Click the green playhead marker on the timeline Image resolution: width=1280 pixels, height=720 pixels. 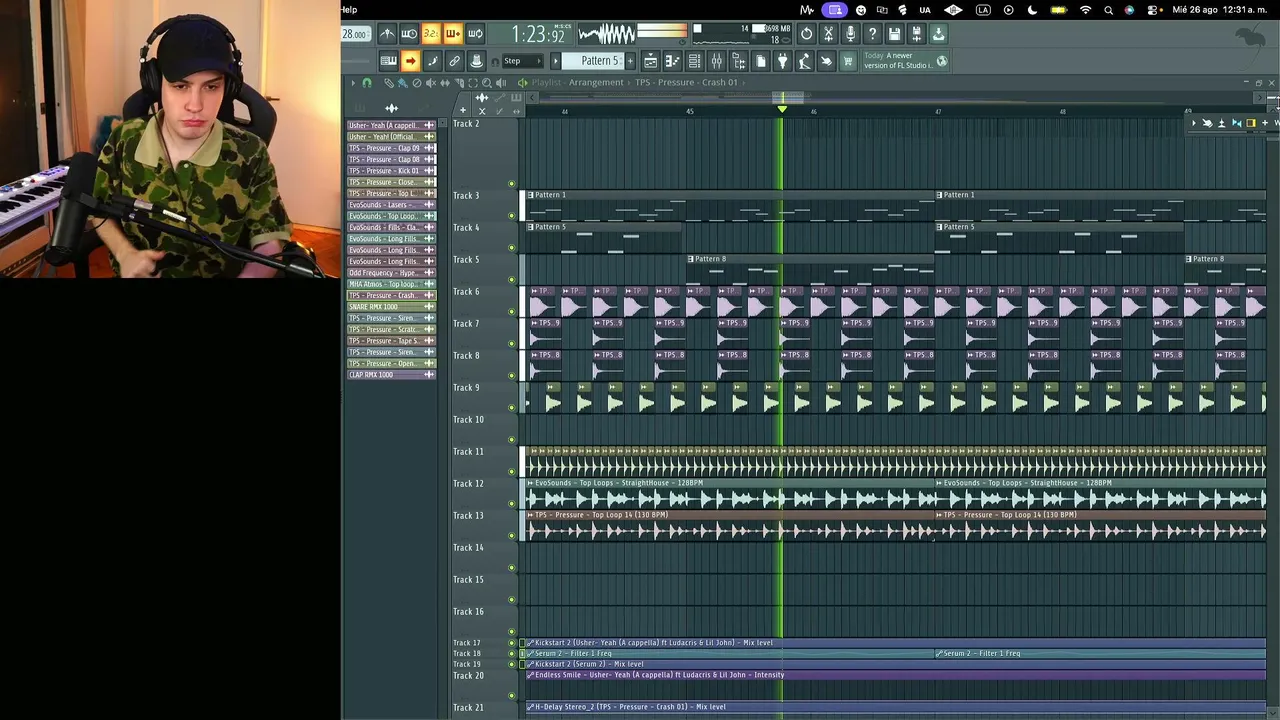click(x=782, y=109)
